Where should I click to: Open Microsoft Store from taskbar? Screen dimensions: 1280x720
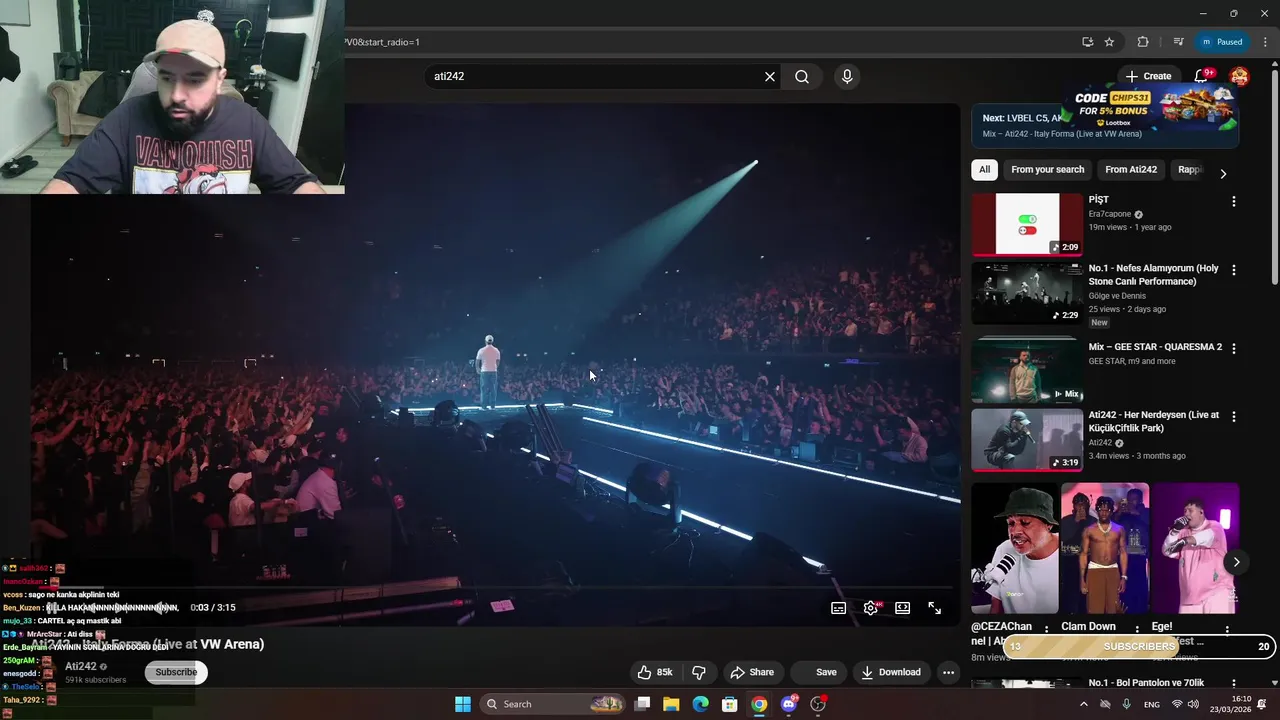pos(730,704)
